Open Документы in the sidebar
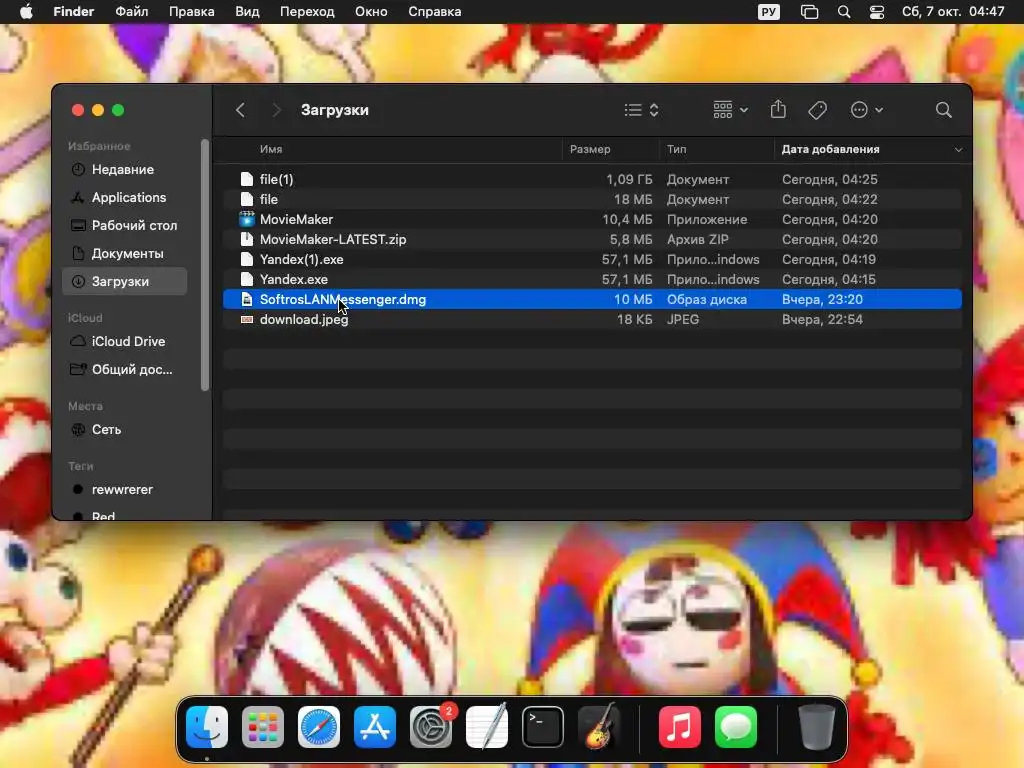Image resolution: width=1024 pixels, height=768 pixels. (x=125, y=253)
